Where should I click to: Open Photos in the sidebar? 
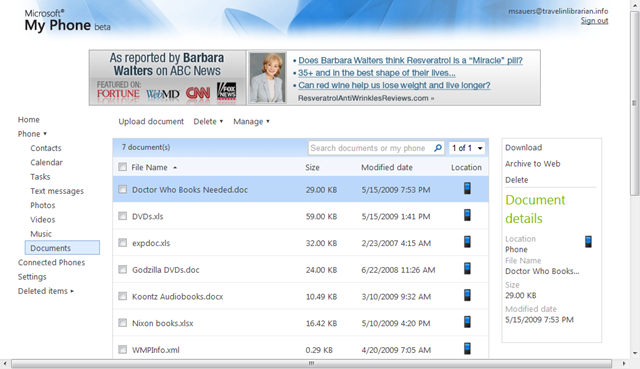(42, 205)
